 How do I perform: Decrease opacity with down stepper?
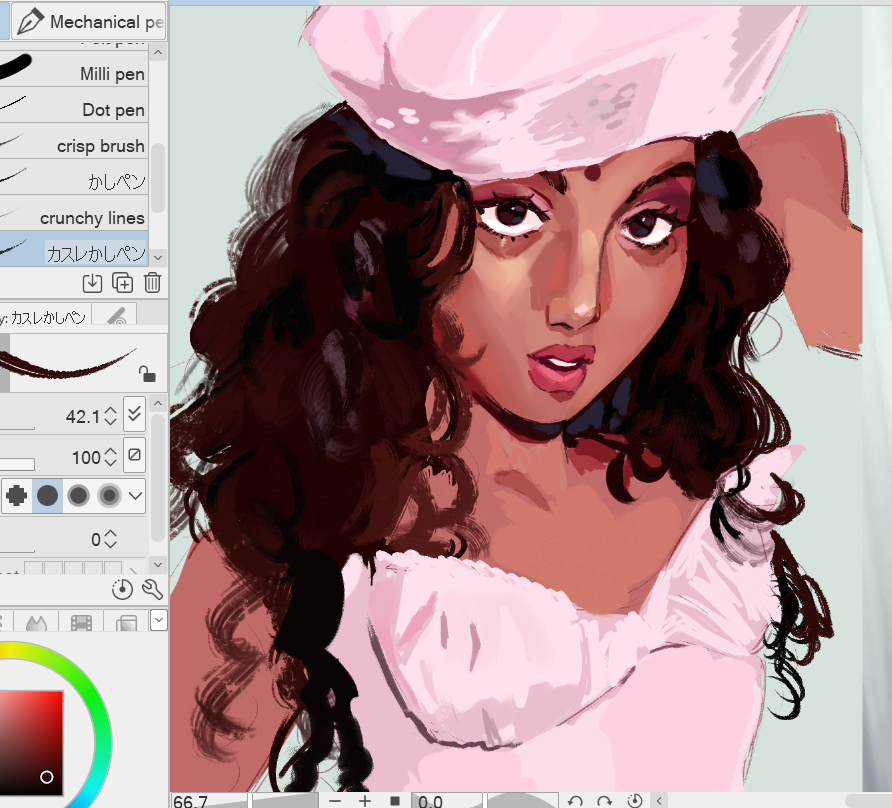click(110, 463)
